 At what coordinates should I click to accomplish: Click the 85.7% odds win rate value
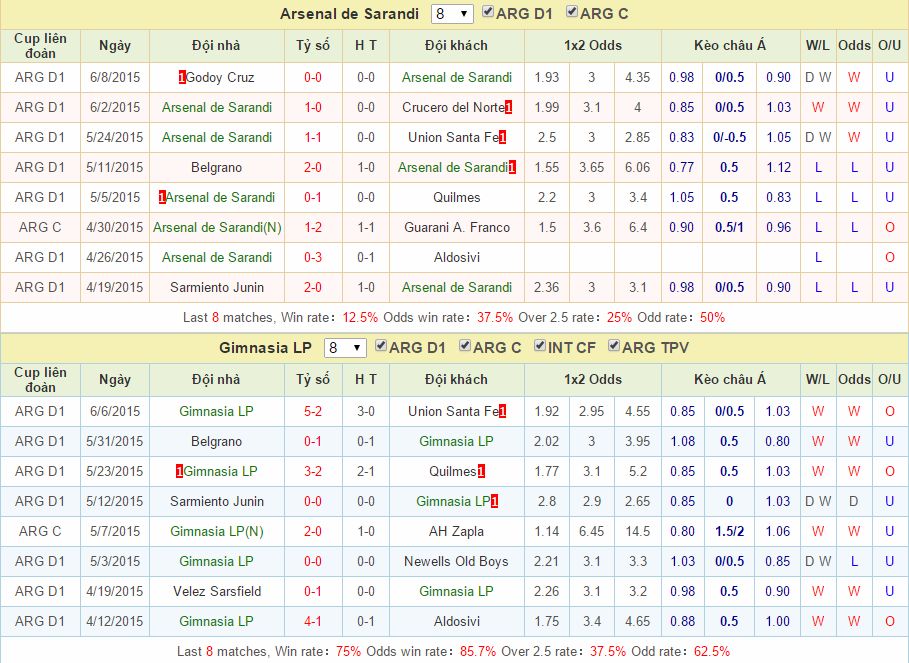coord(478,651)
